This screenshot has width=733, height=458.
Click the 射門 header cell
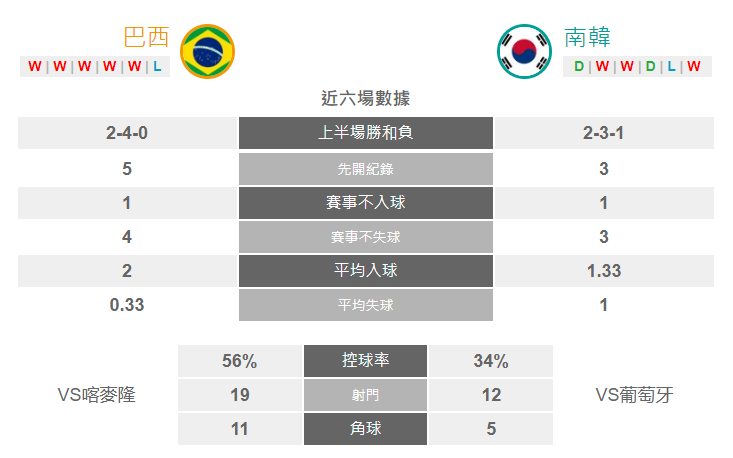pos(365,395)
